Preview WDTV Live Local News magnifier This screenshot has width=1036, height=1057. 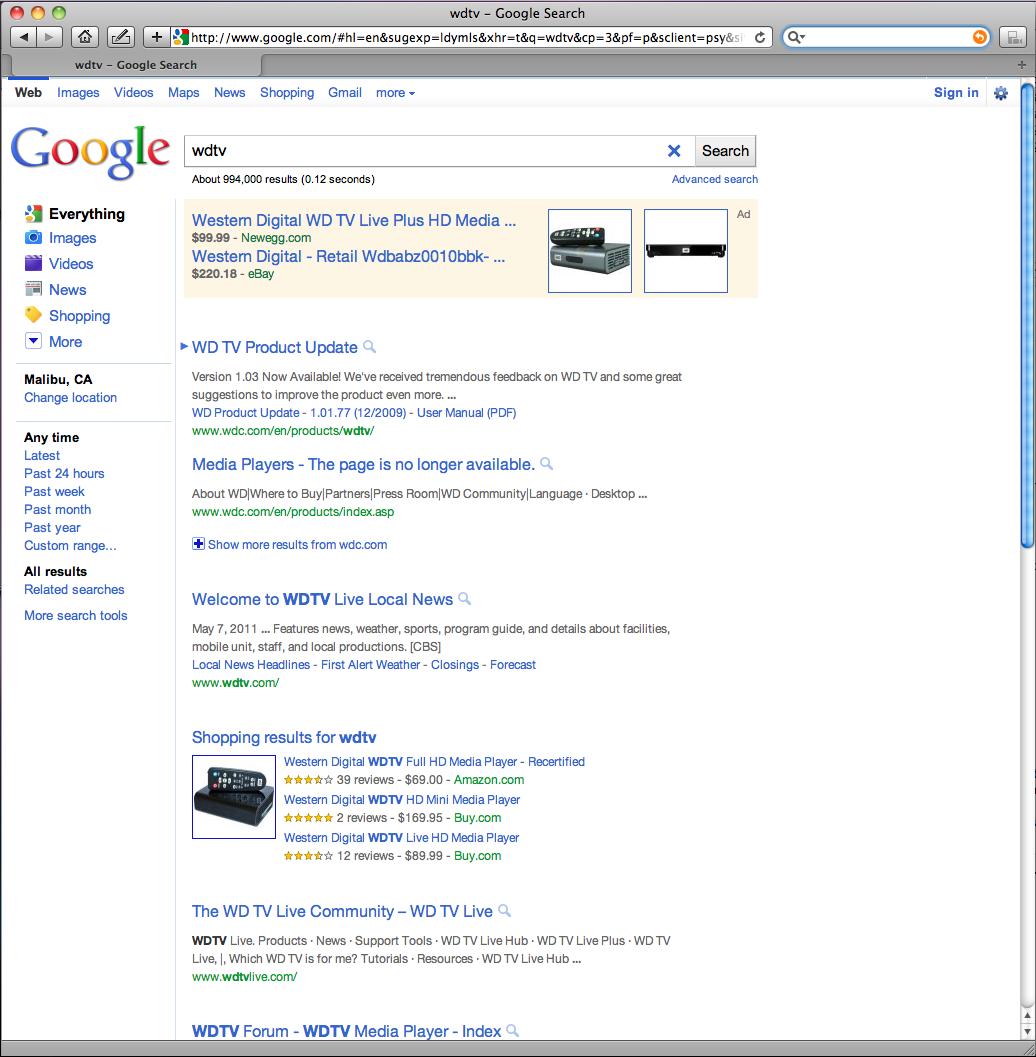464,599
